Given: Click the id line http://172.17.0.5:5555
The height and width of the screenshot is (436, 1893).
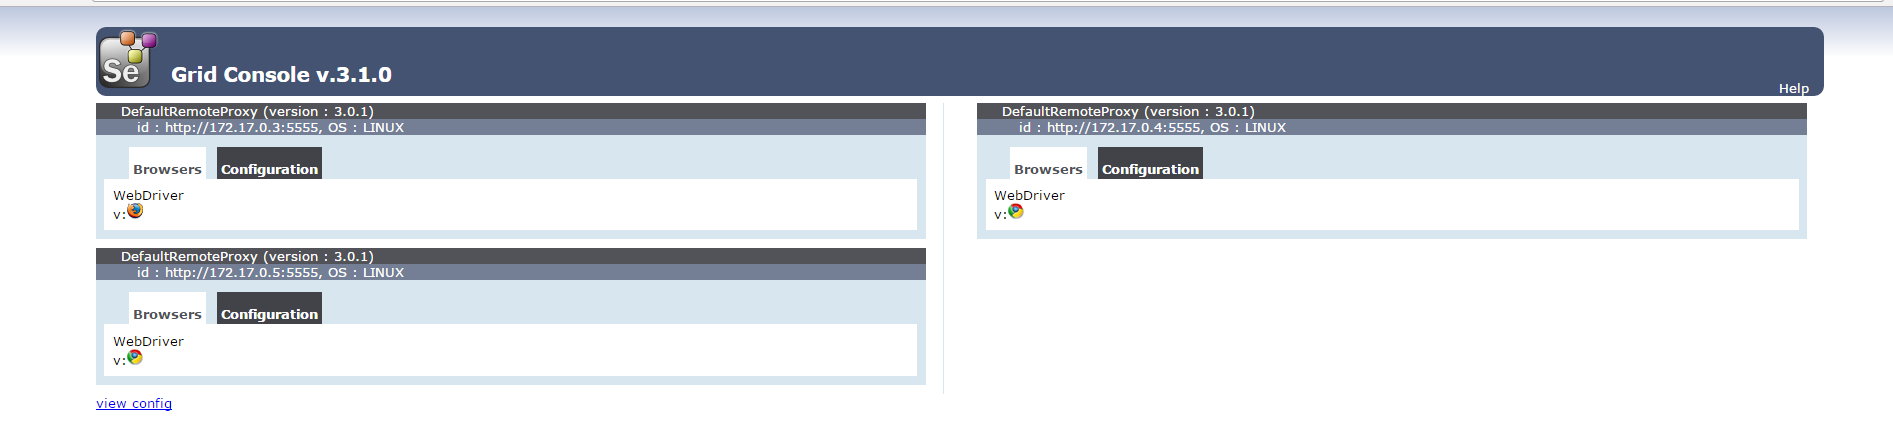Looking at the screenshot, I should (x=270, y=272).
